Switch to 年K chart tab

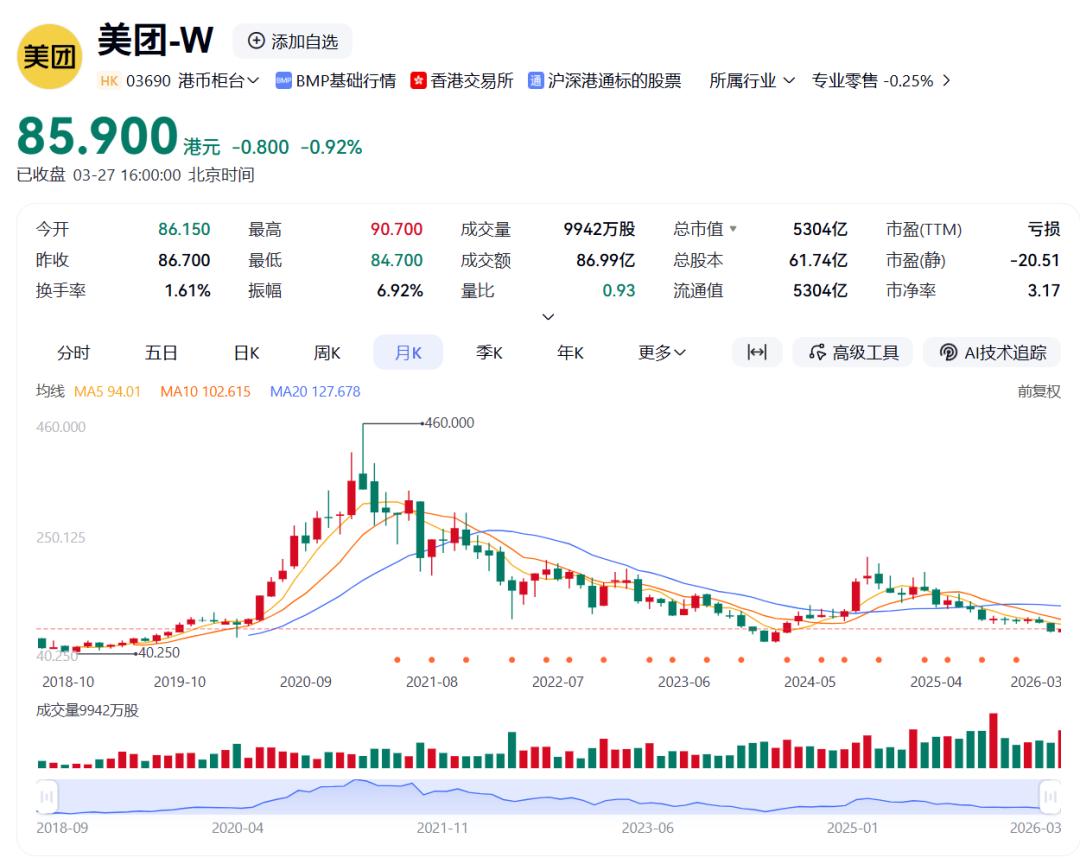pyautogui.click(x=570, y=353)
